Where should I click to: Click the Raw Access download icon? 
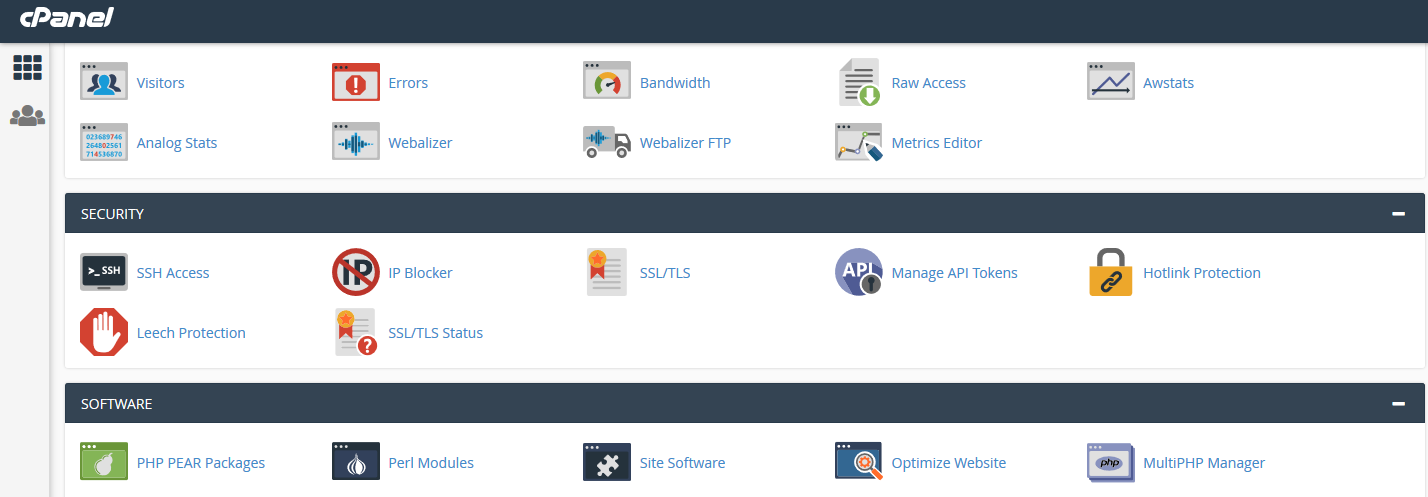(x=859, y=82)
